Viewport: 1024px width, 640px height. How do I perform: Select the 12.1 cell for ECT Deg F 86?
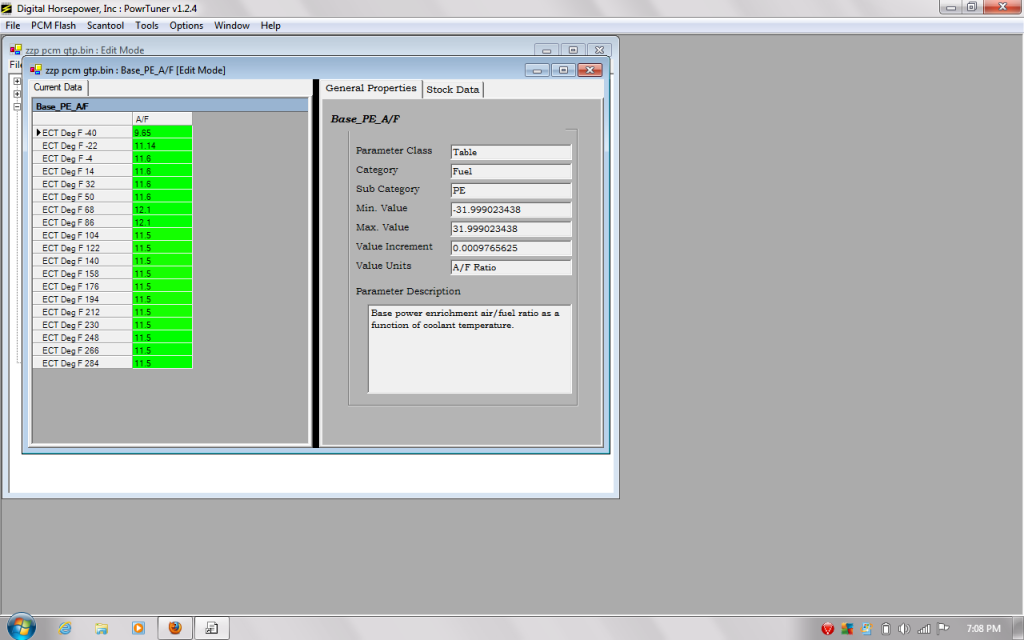click(162, 222)
